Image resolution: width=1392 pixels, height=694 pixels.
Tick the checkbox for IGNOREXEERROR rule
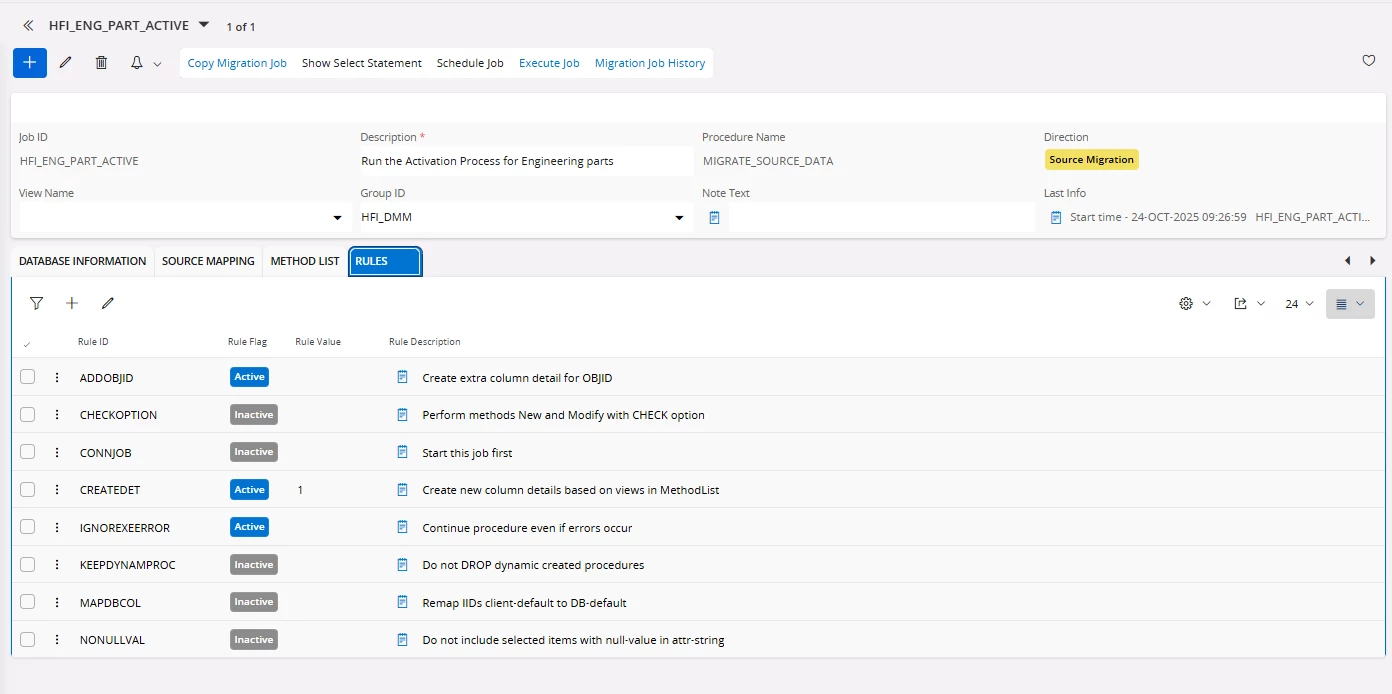click(28, 527)
